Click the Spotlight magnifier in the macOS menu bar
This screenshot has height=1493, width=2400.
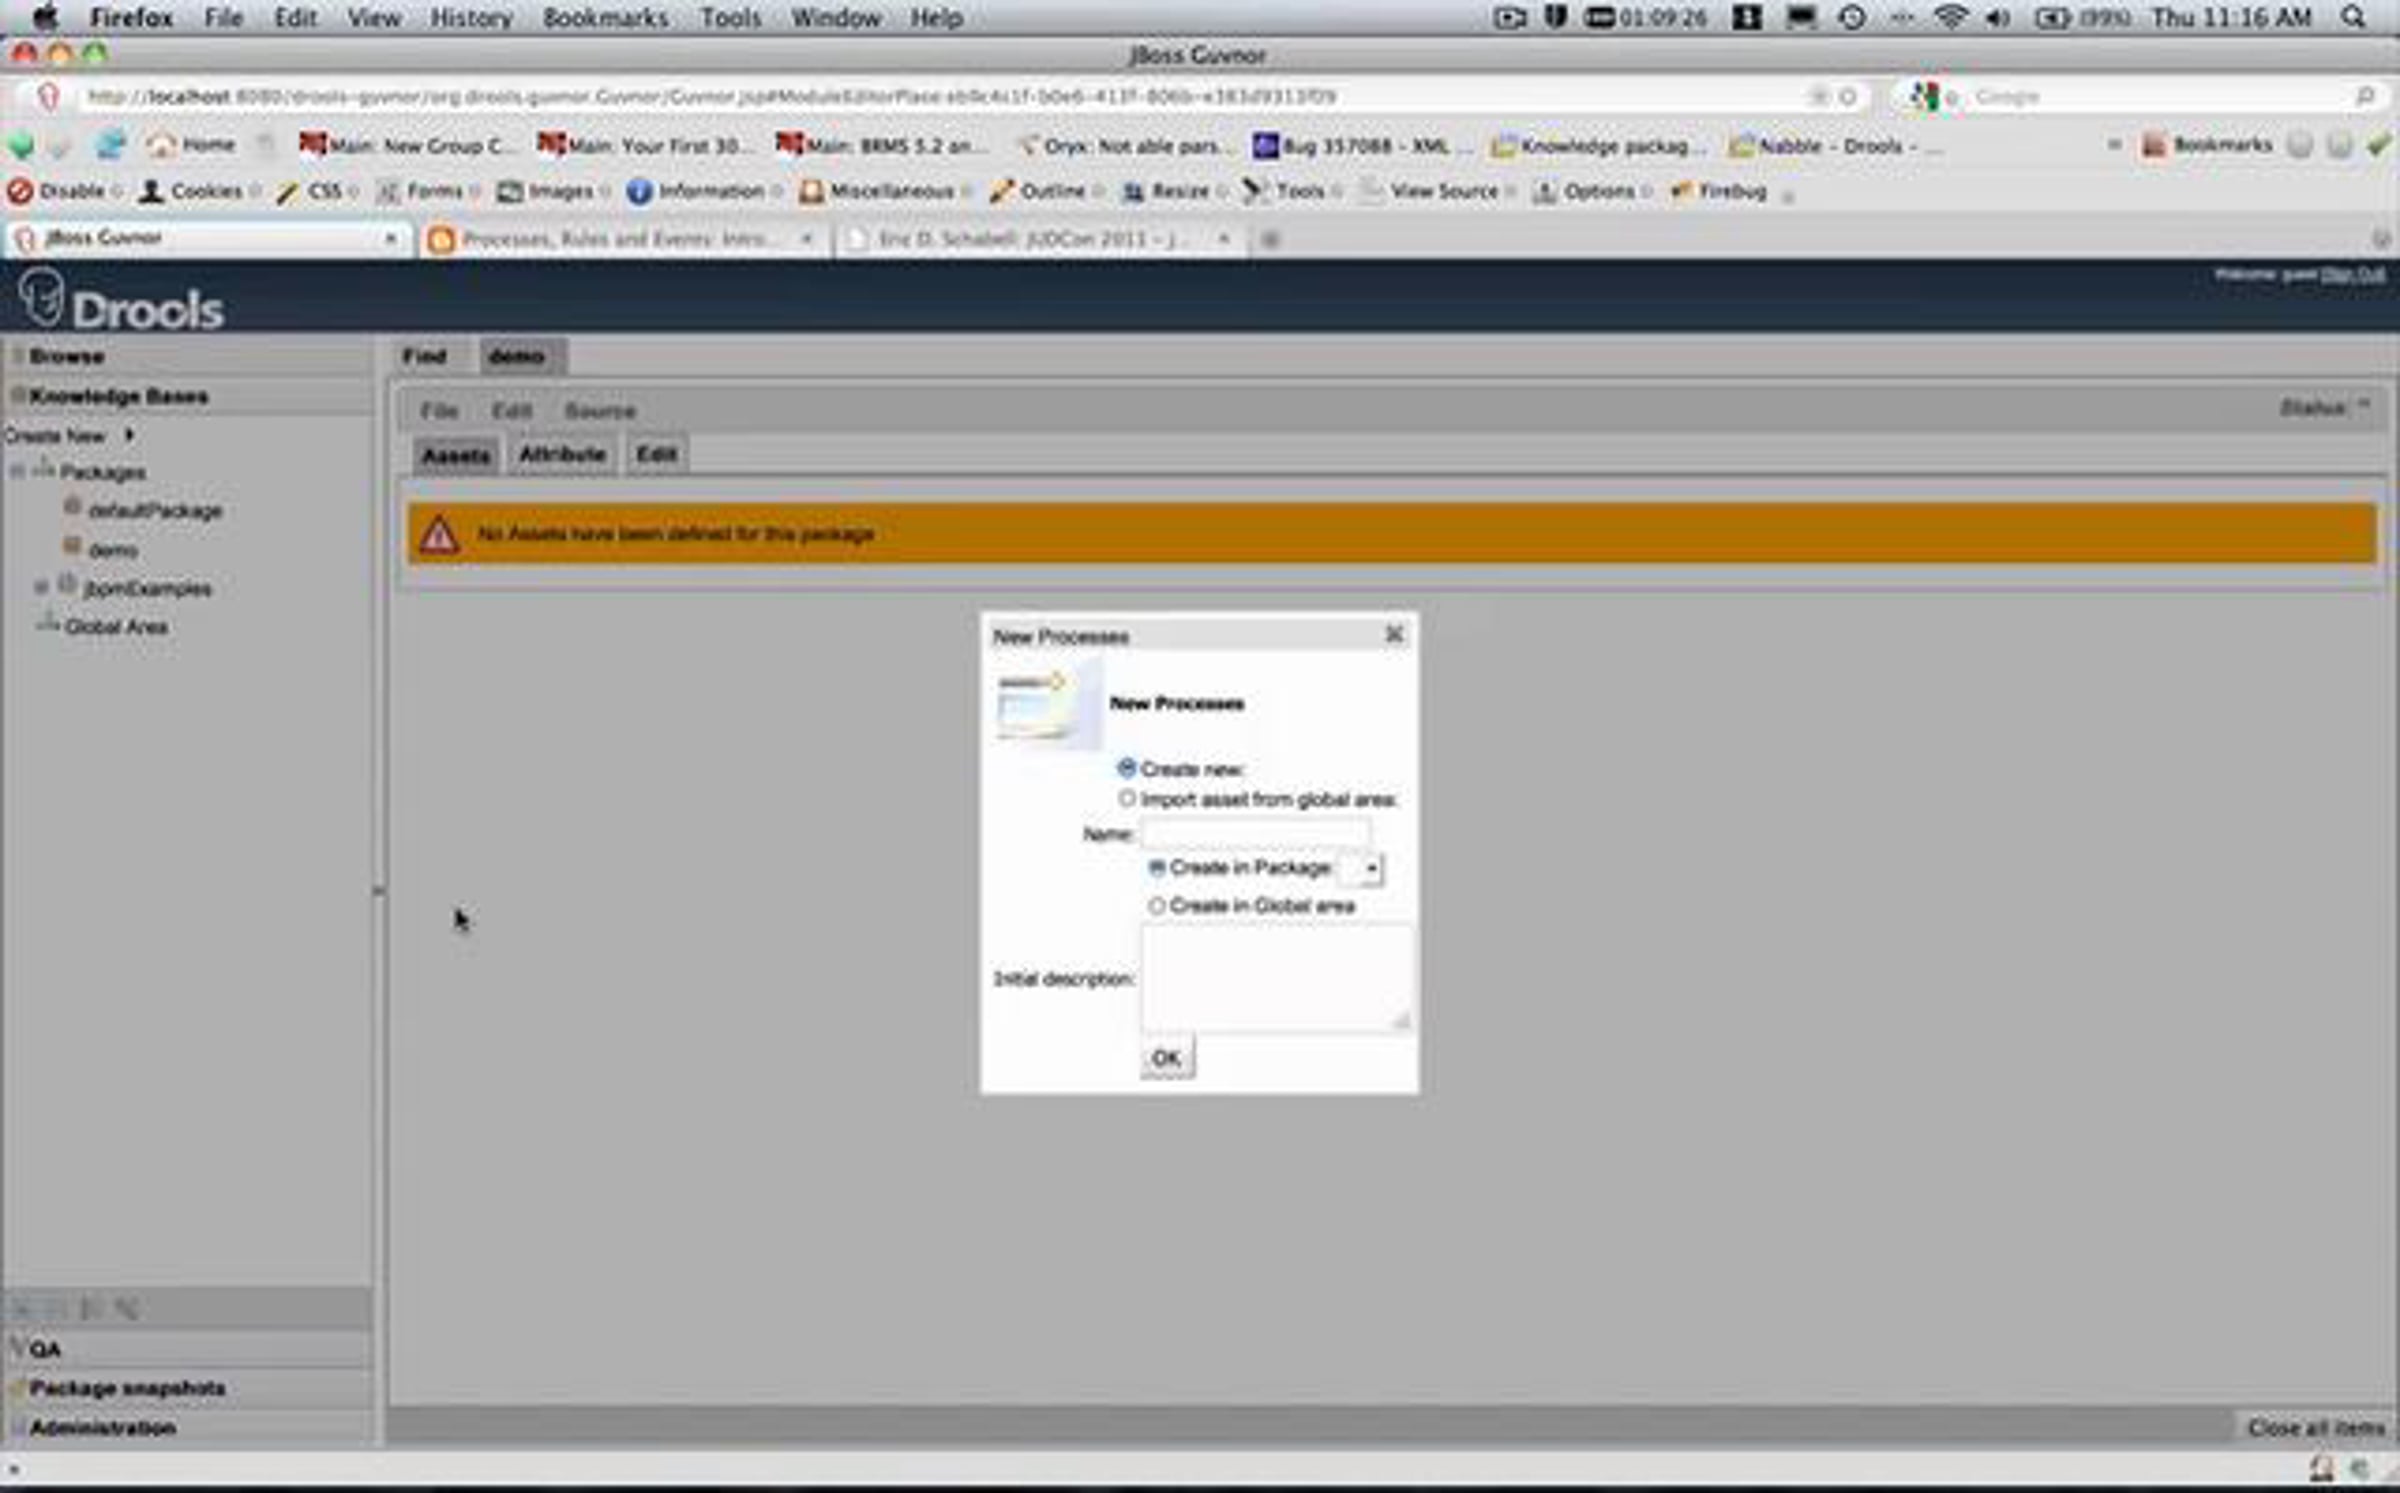pos(2353,17)
